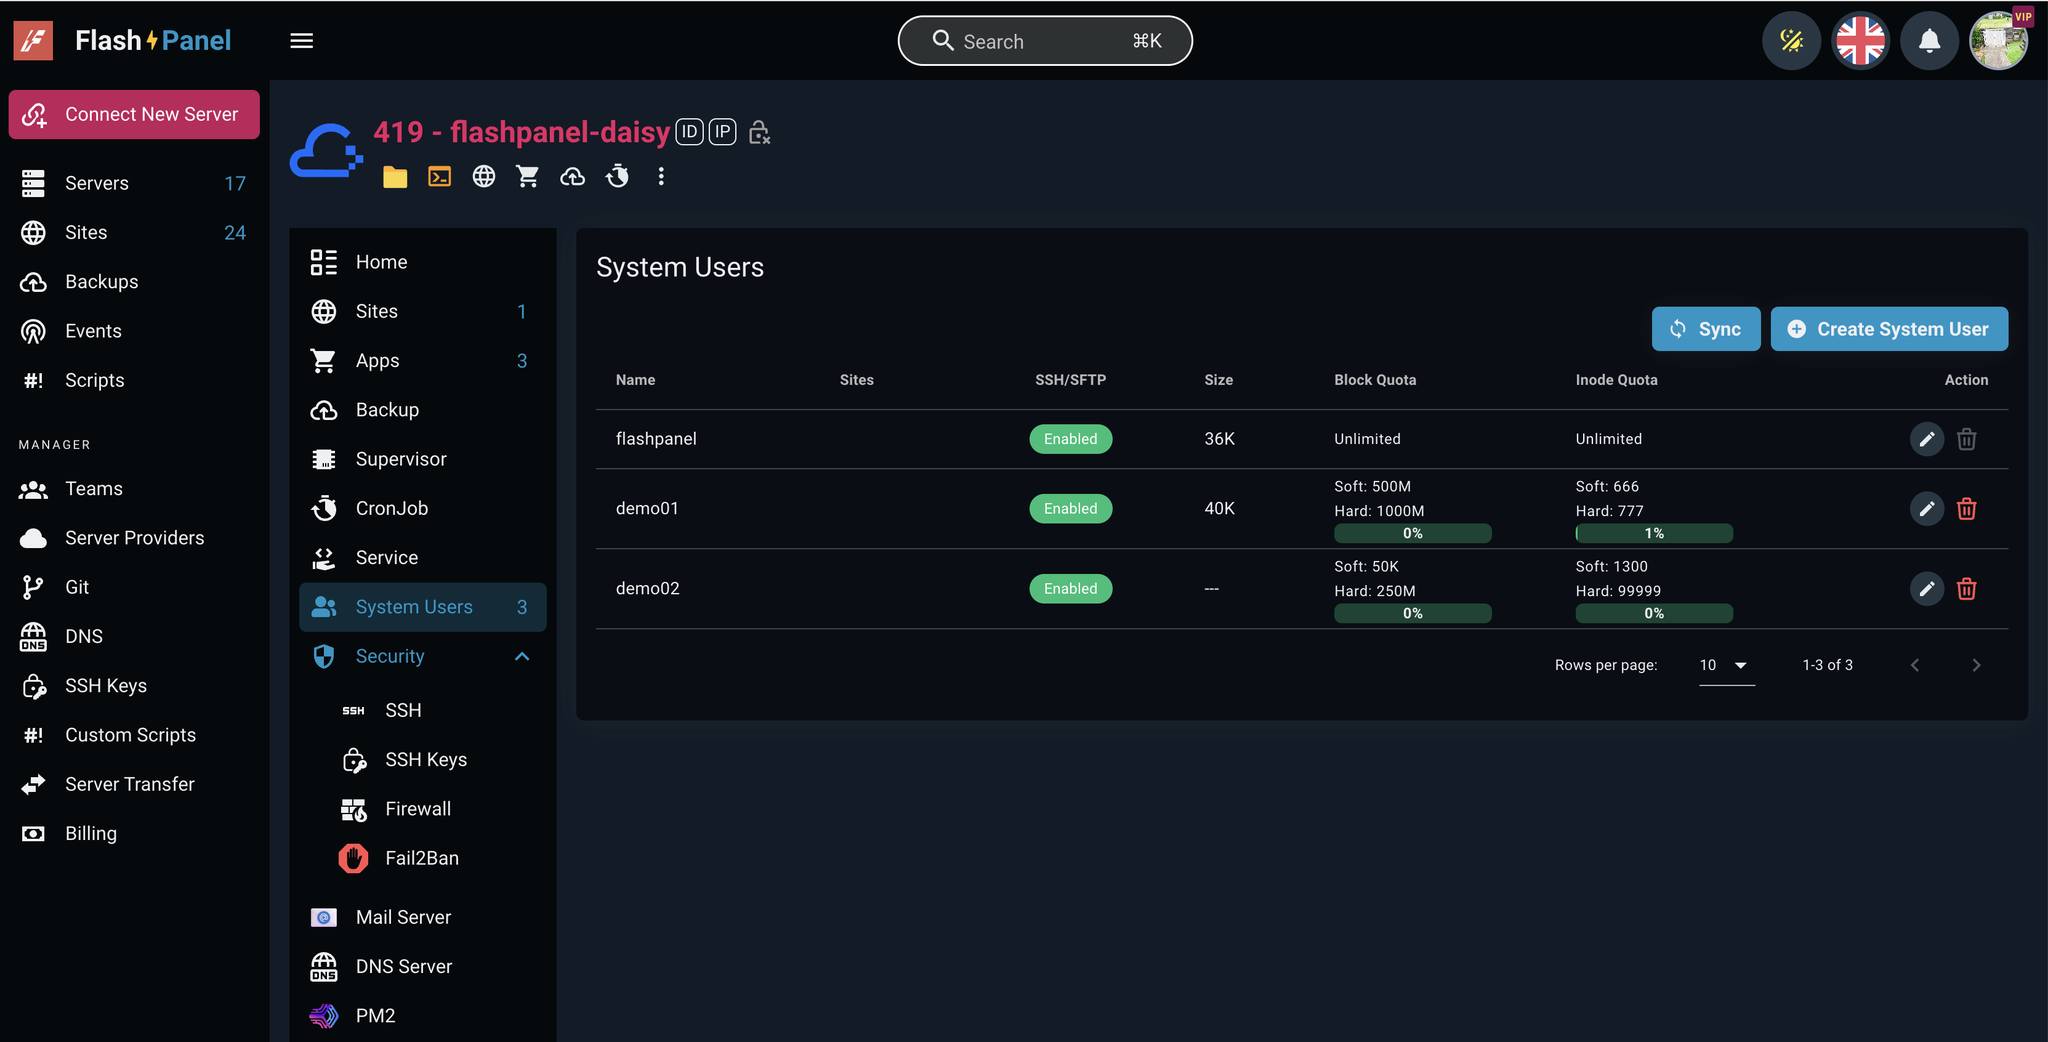Viewport: 2048px width, 1042px height.
Task: Copy server ID via ID badge
Action: pyautogui.click(x=689, y=132)
